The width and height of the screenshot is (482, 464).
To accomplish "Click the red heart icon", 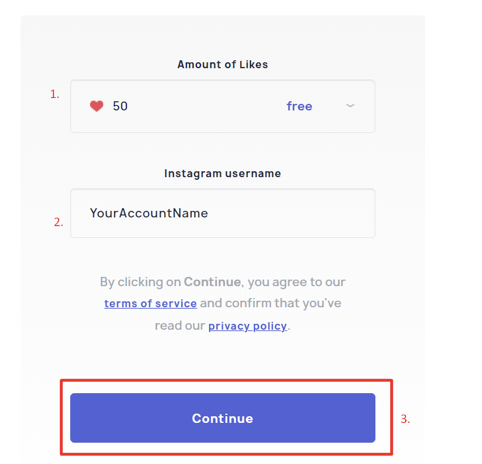I will (96, 106).
